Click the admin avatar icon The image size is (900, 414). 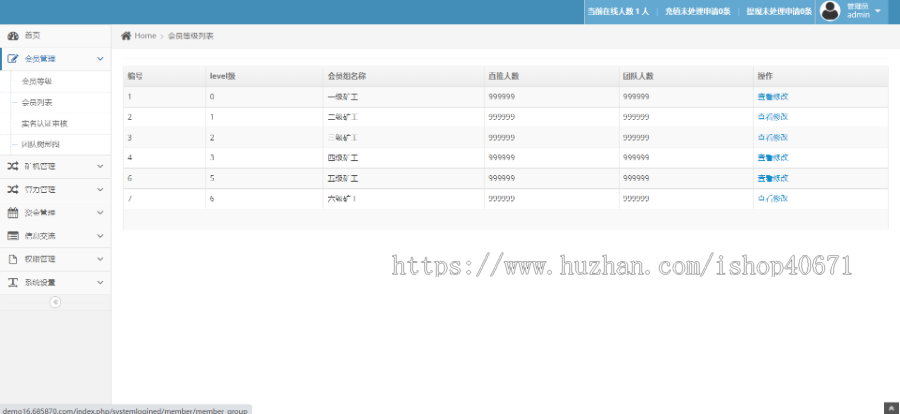pyautogui.click(x=830, y=10)
